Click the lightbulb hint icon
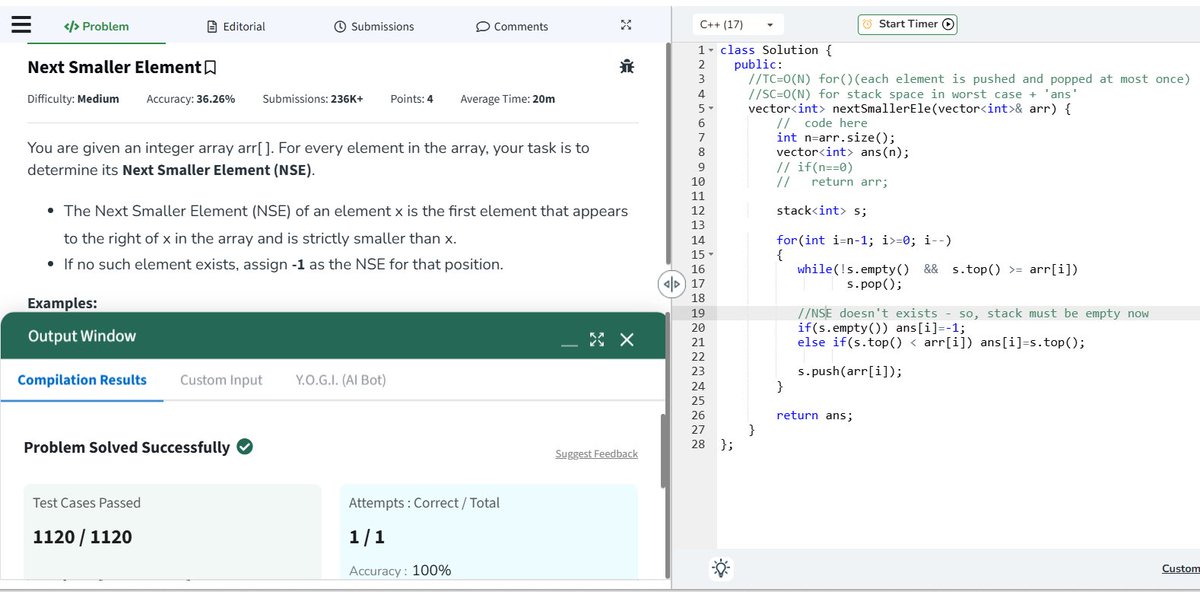This screenshot has height=592, width=1200. click(720, 567)
